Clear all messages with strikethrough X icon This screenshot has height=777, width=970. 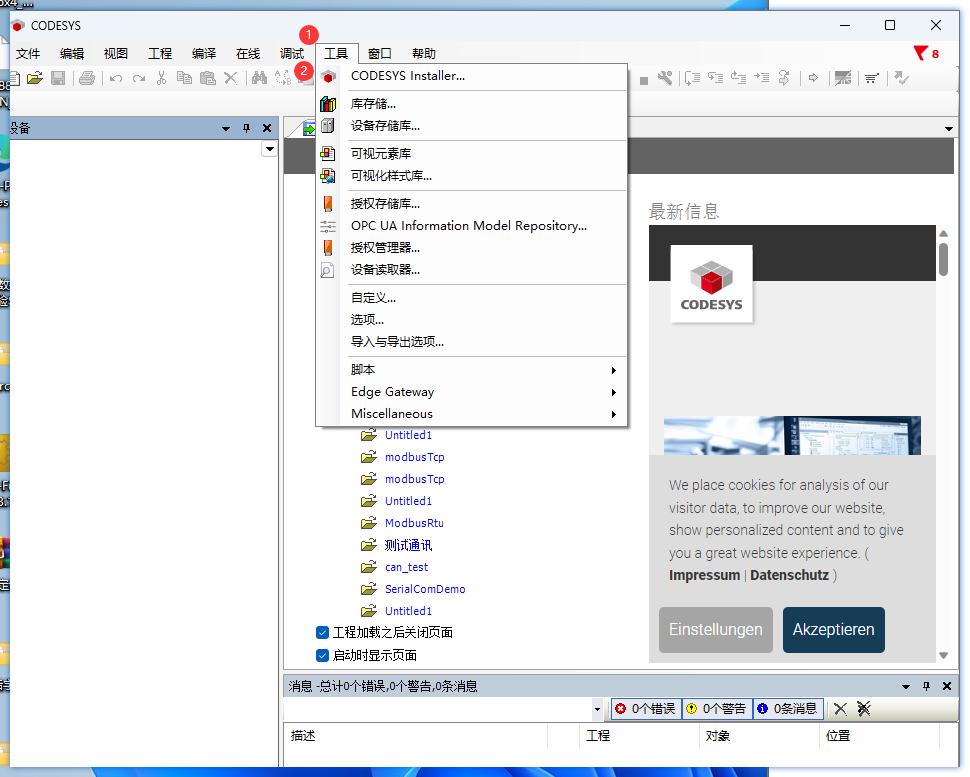[864, 708]
